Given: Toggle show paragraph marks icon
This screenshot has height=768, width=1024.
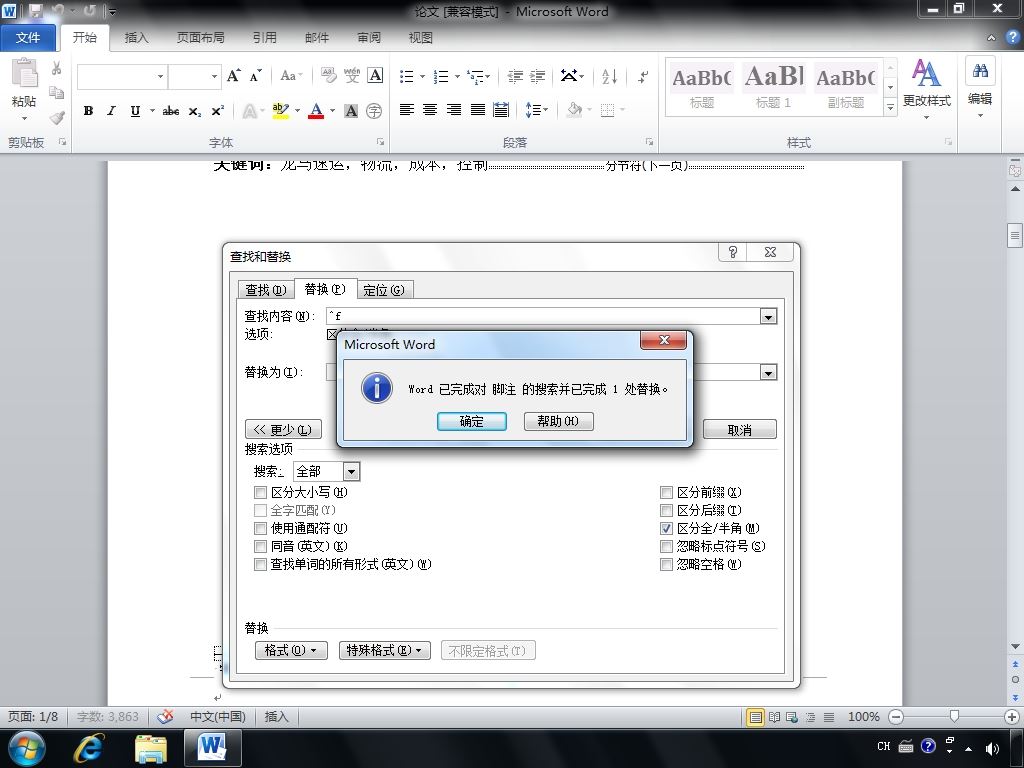Looking at the screenshot, I should [643, 76].
